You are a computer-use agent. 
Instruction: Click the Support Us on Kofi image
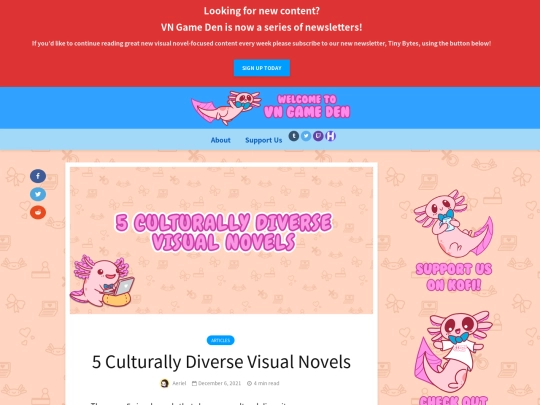point(454,240)
